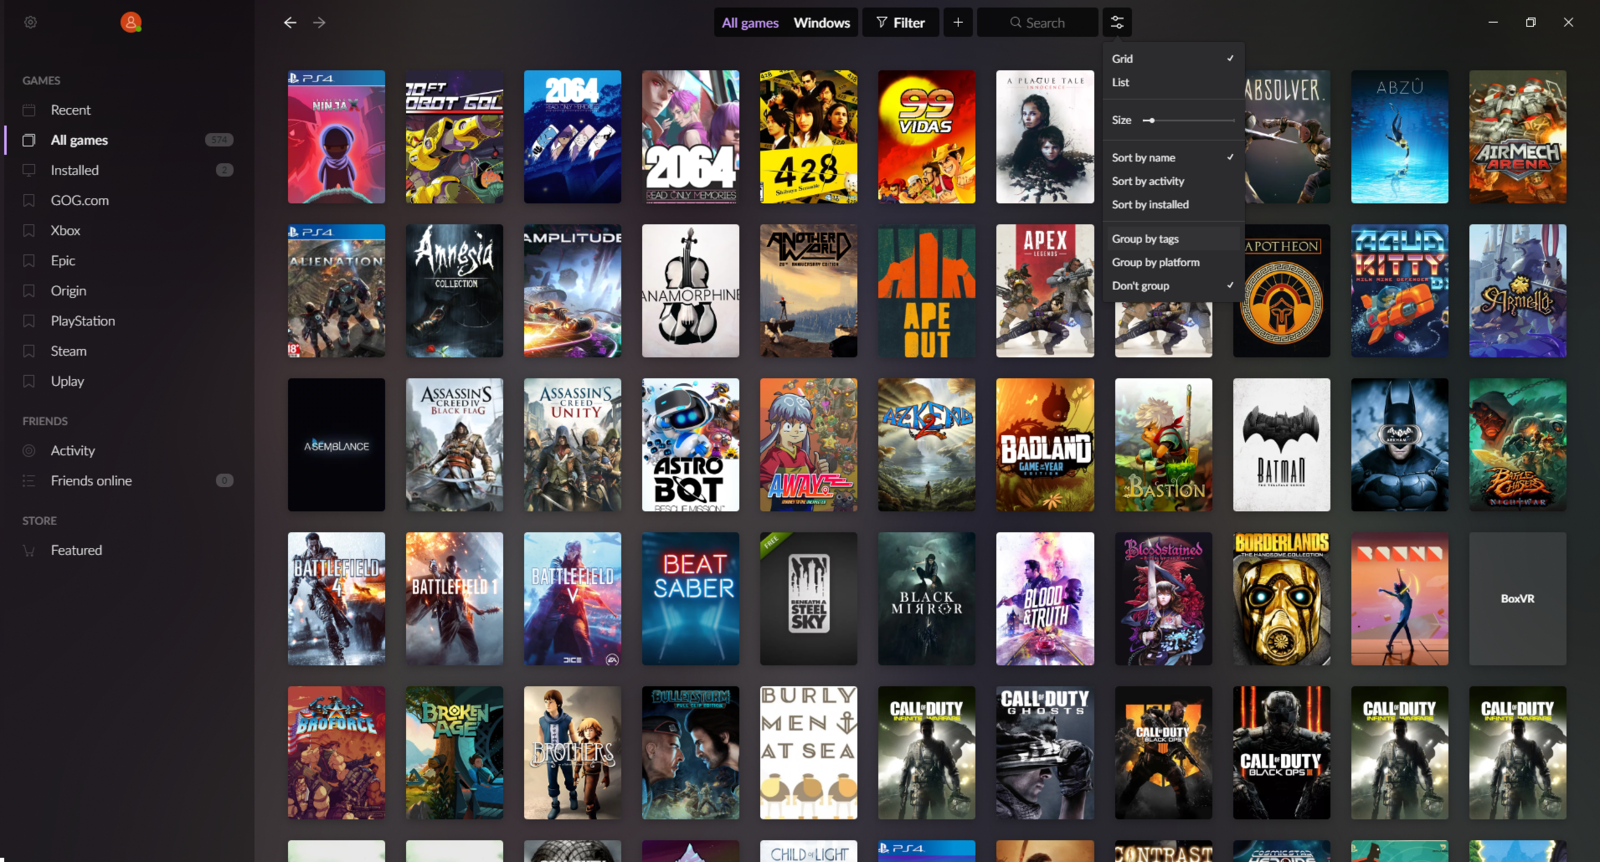1600x862 pixels.
Task: Switch to Grid view
Action: pyautogui.click(x=1173, y=59)
